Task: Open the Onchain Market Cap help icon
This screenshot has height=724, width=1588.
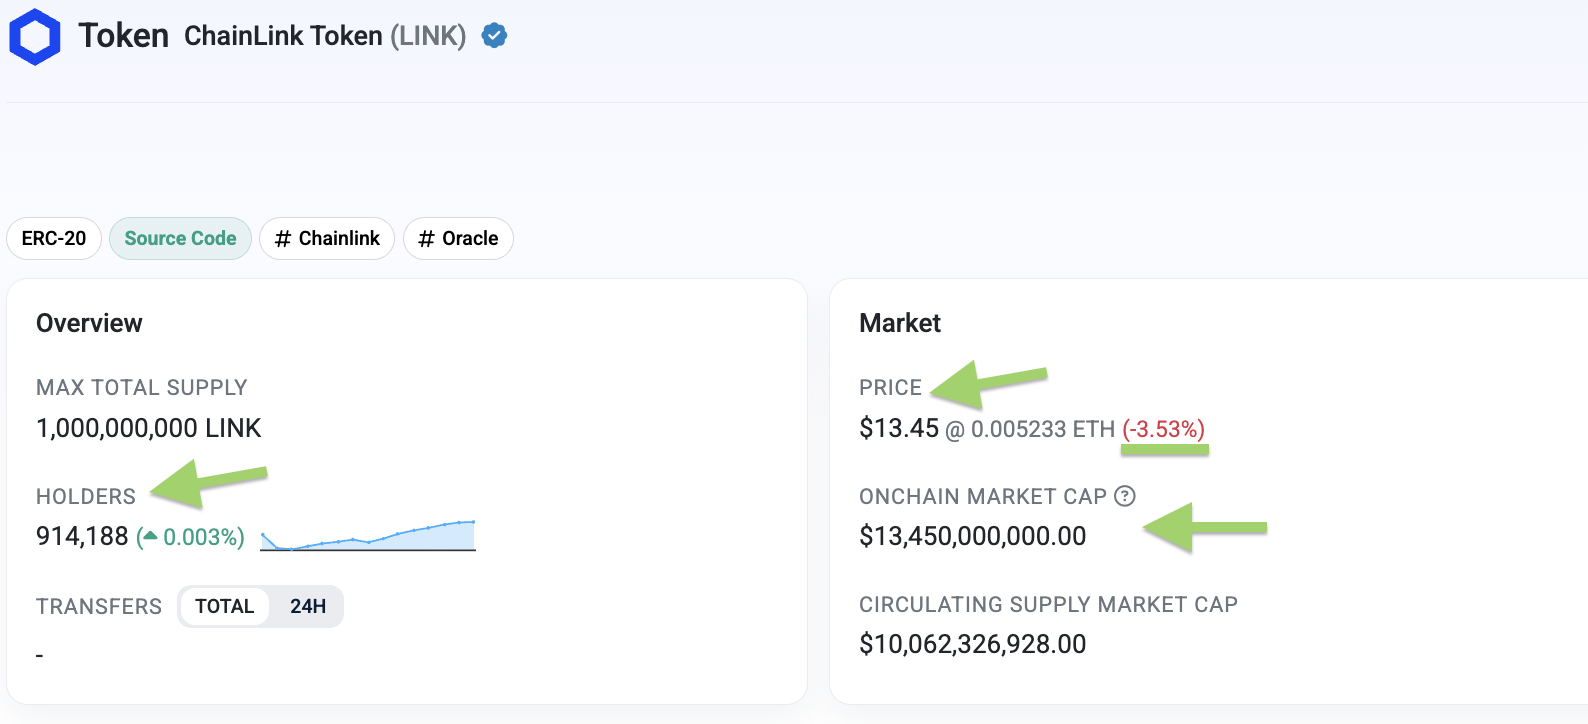Action: tap(1125, 496)
